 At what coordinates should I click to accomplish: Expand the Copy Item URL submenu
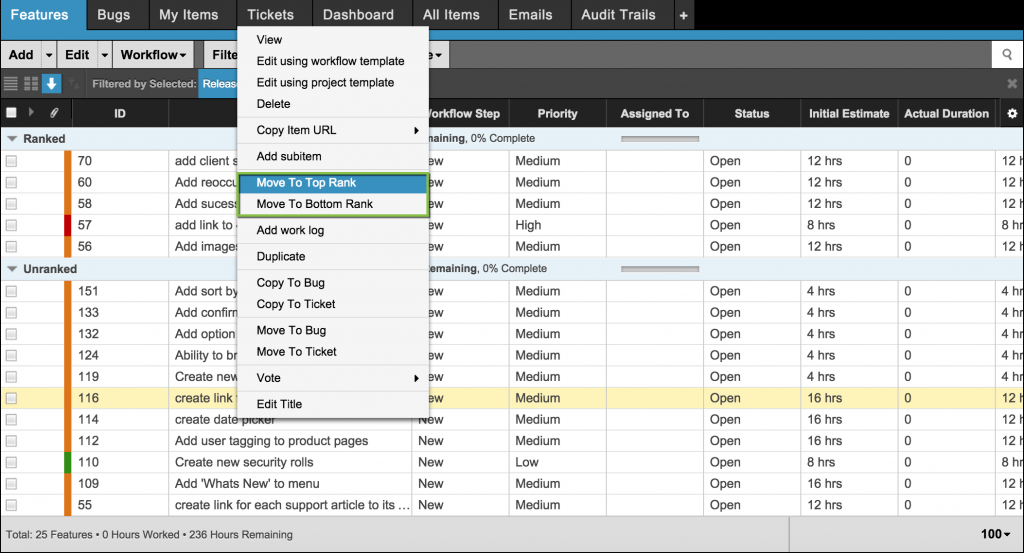pos(332,130)
